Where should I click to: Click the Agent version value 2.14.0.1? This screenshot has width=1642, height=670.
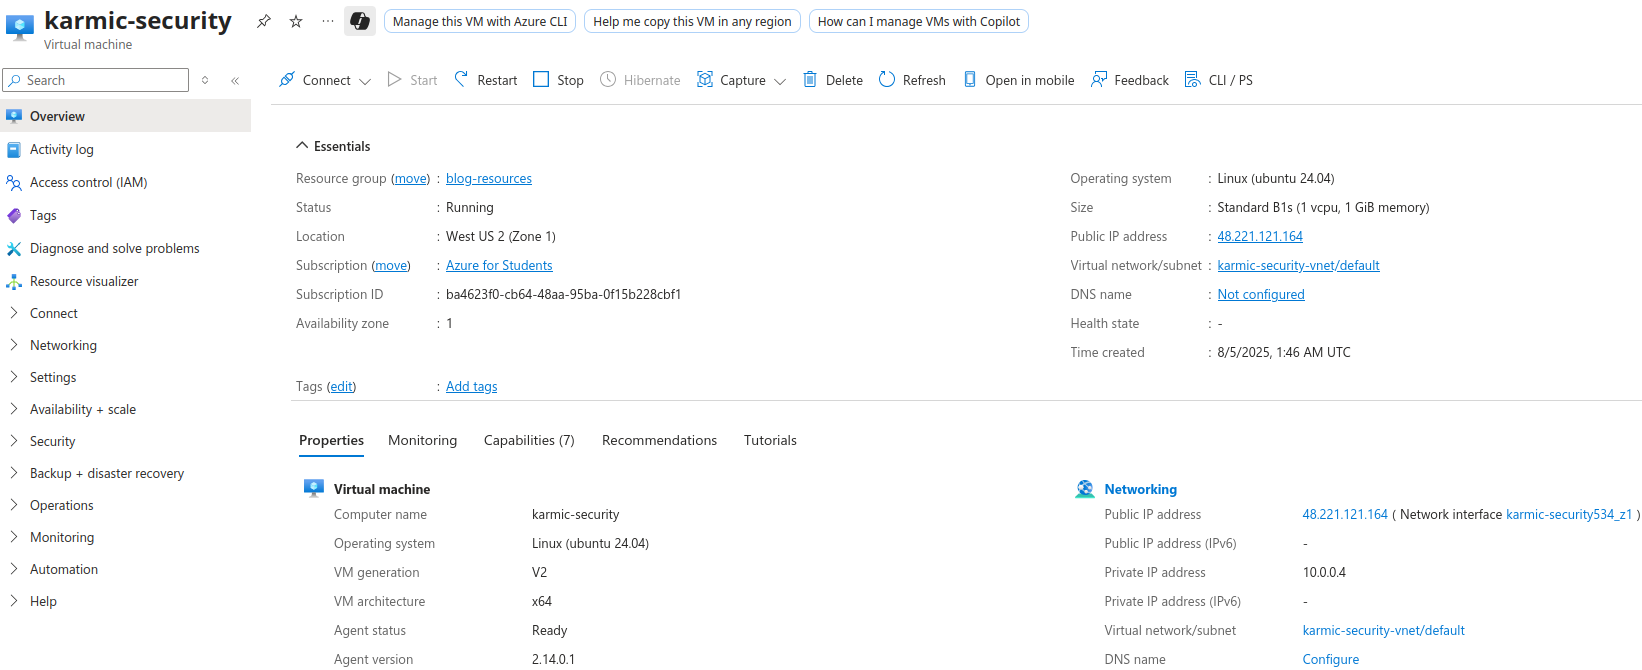pyautogui.click(x=553, y=660)
